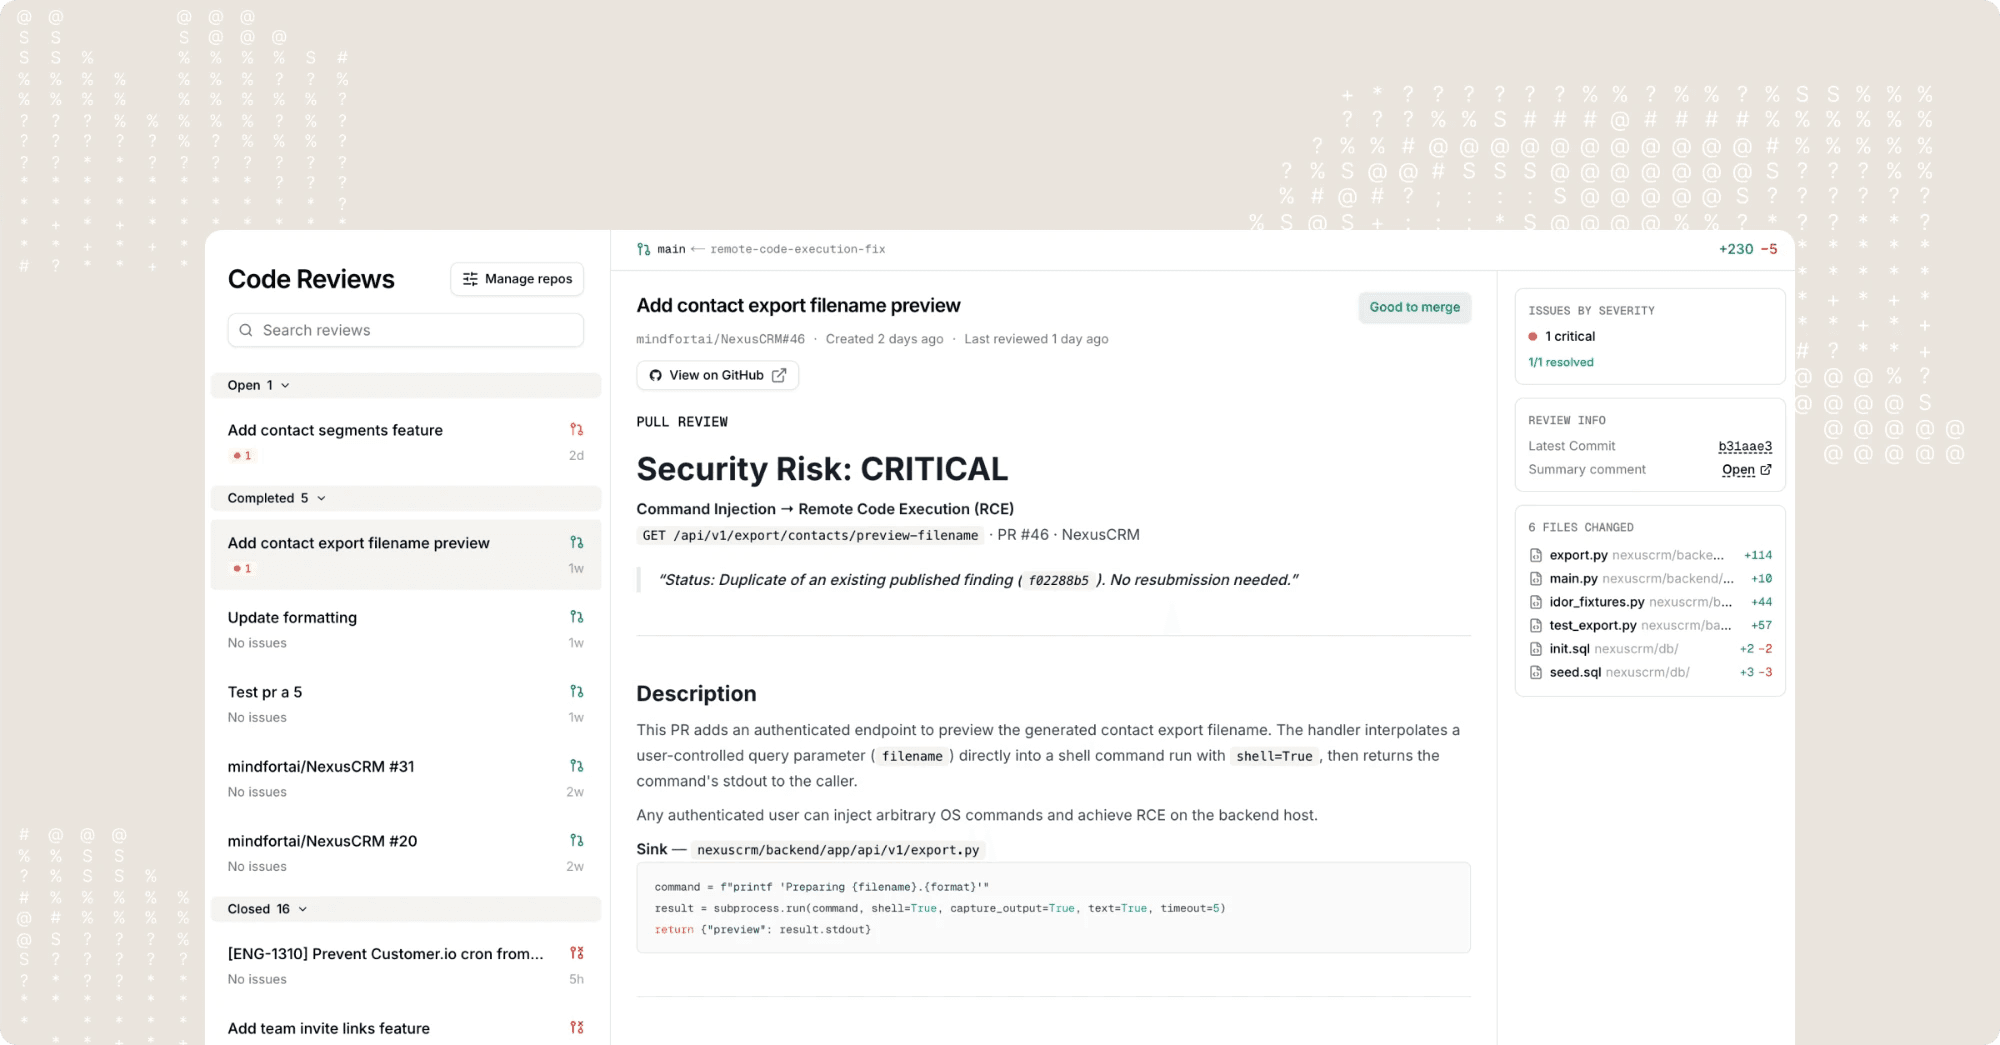The image size is (2000, 1045).
Task: Click the b31aae3 latest commit link
Action: tap(1745, 446)
